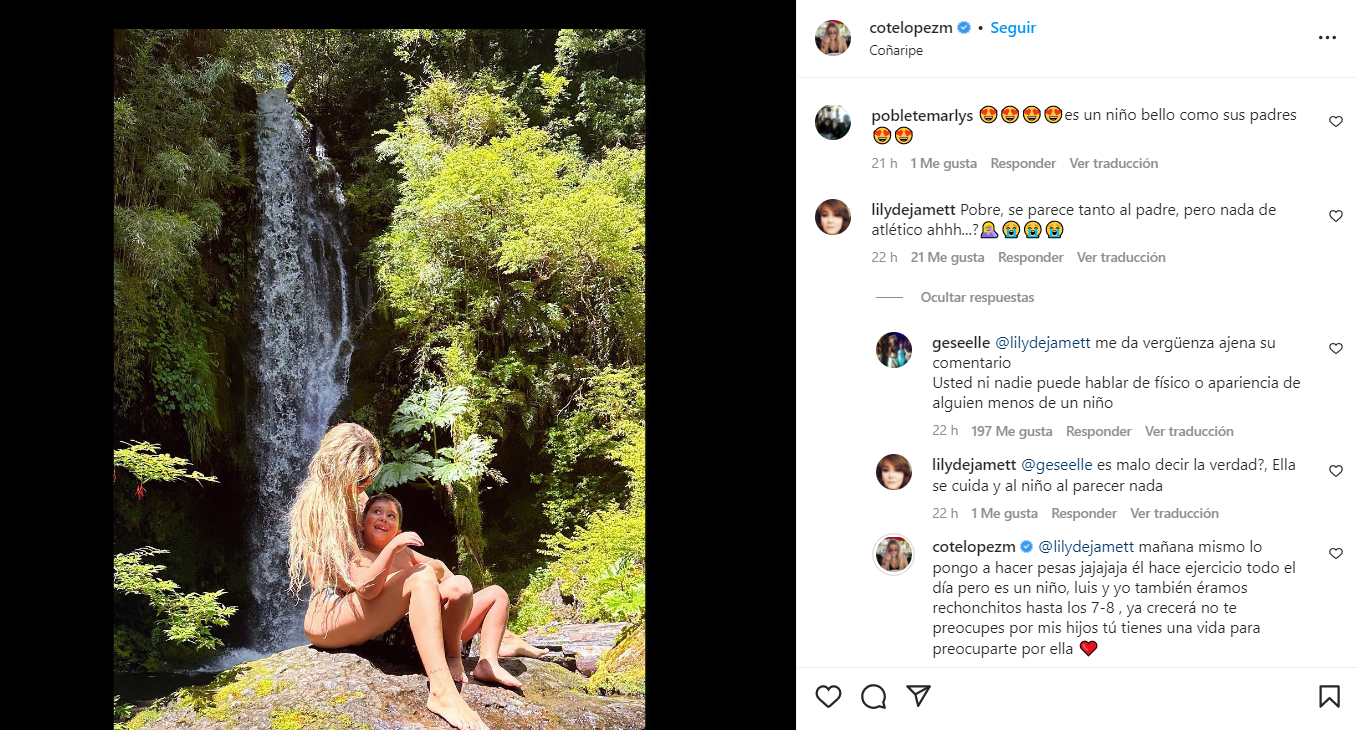View translation of geseelle's reply
The width and height of the screenshot is (1357, 730).
click(x=1189, y=431)
